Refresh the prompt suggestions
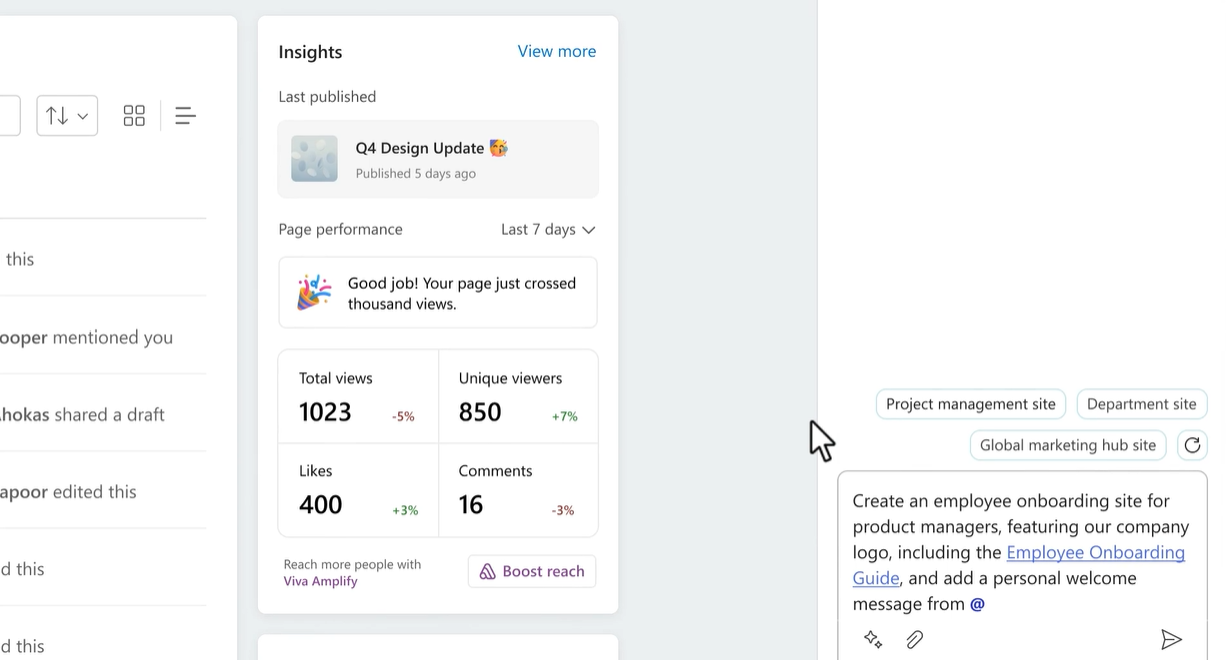The image size is (1226, 660). click(1192, 445)
